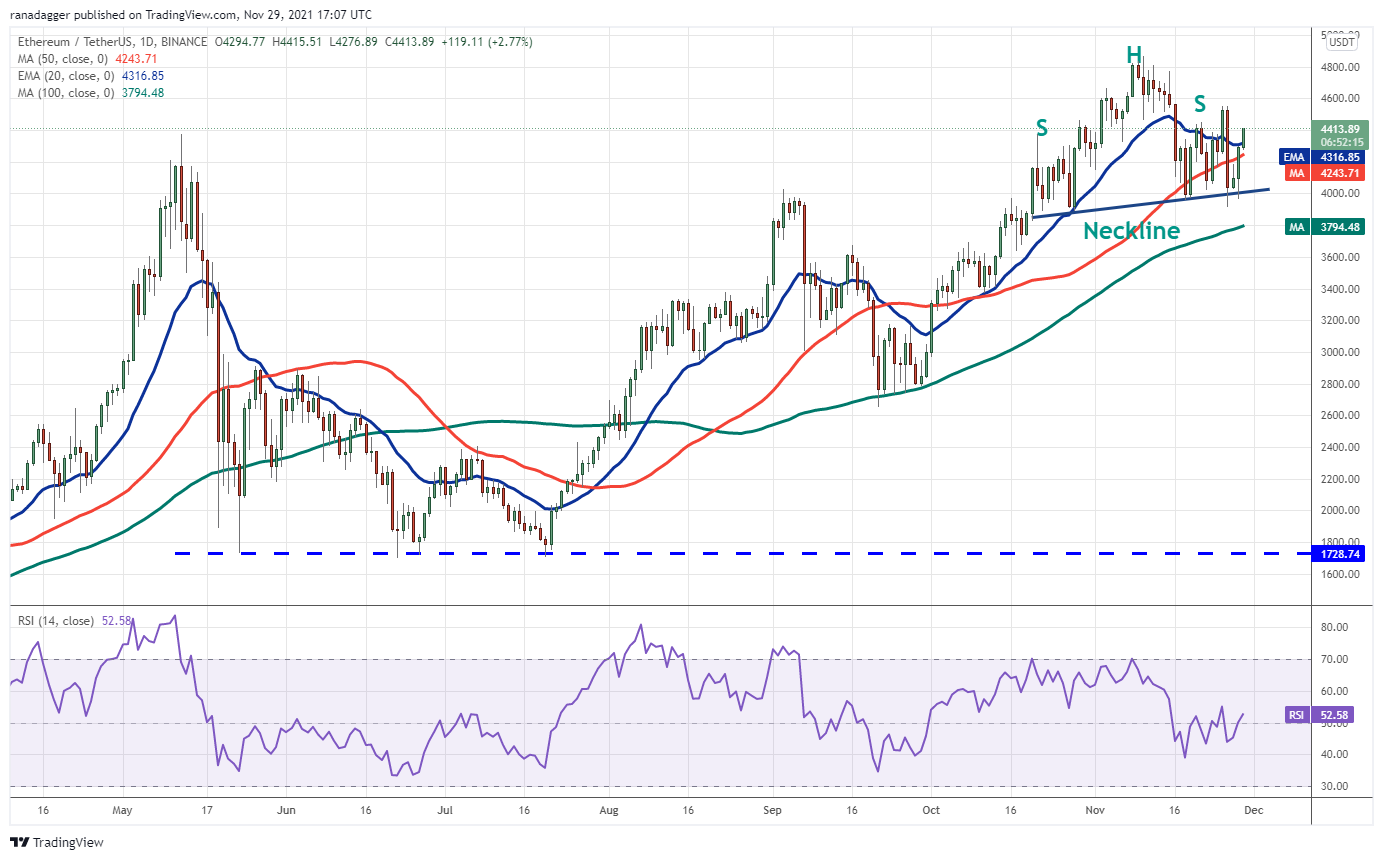Click the 'Neckline' text annotation
This screenshot has width=1383, height=860.
click(1131, 231)
